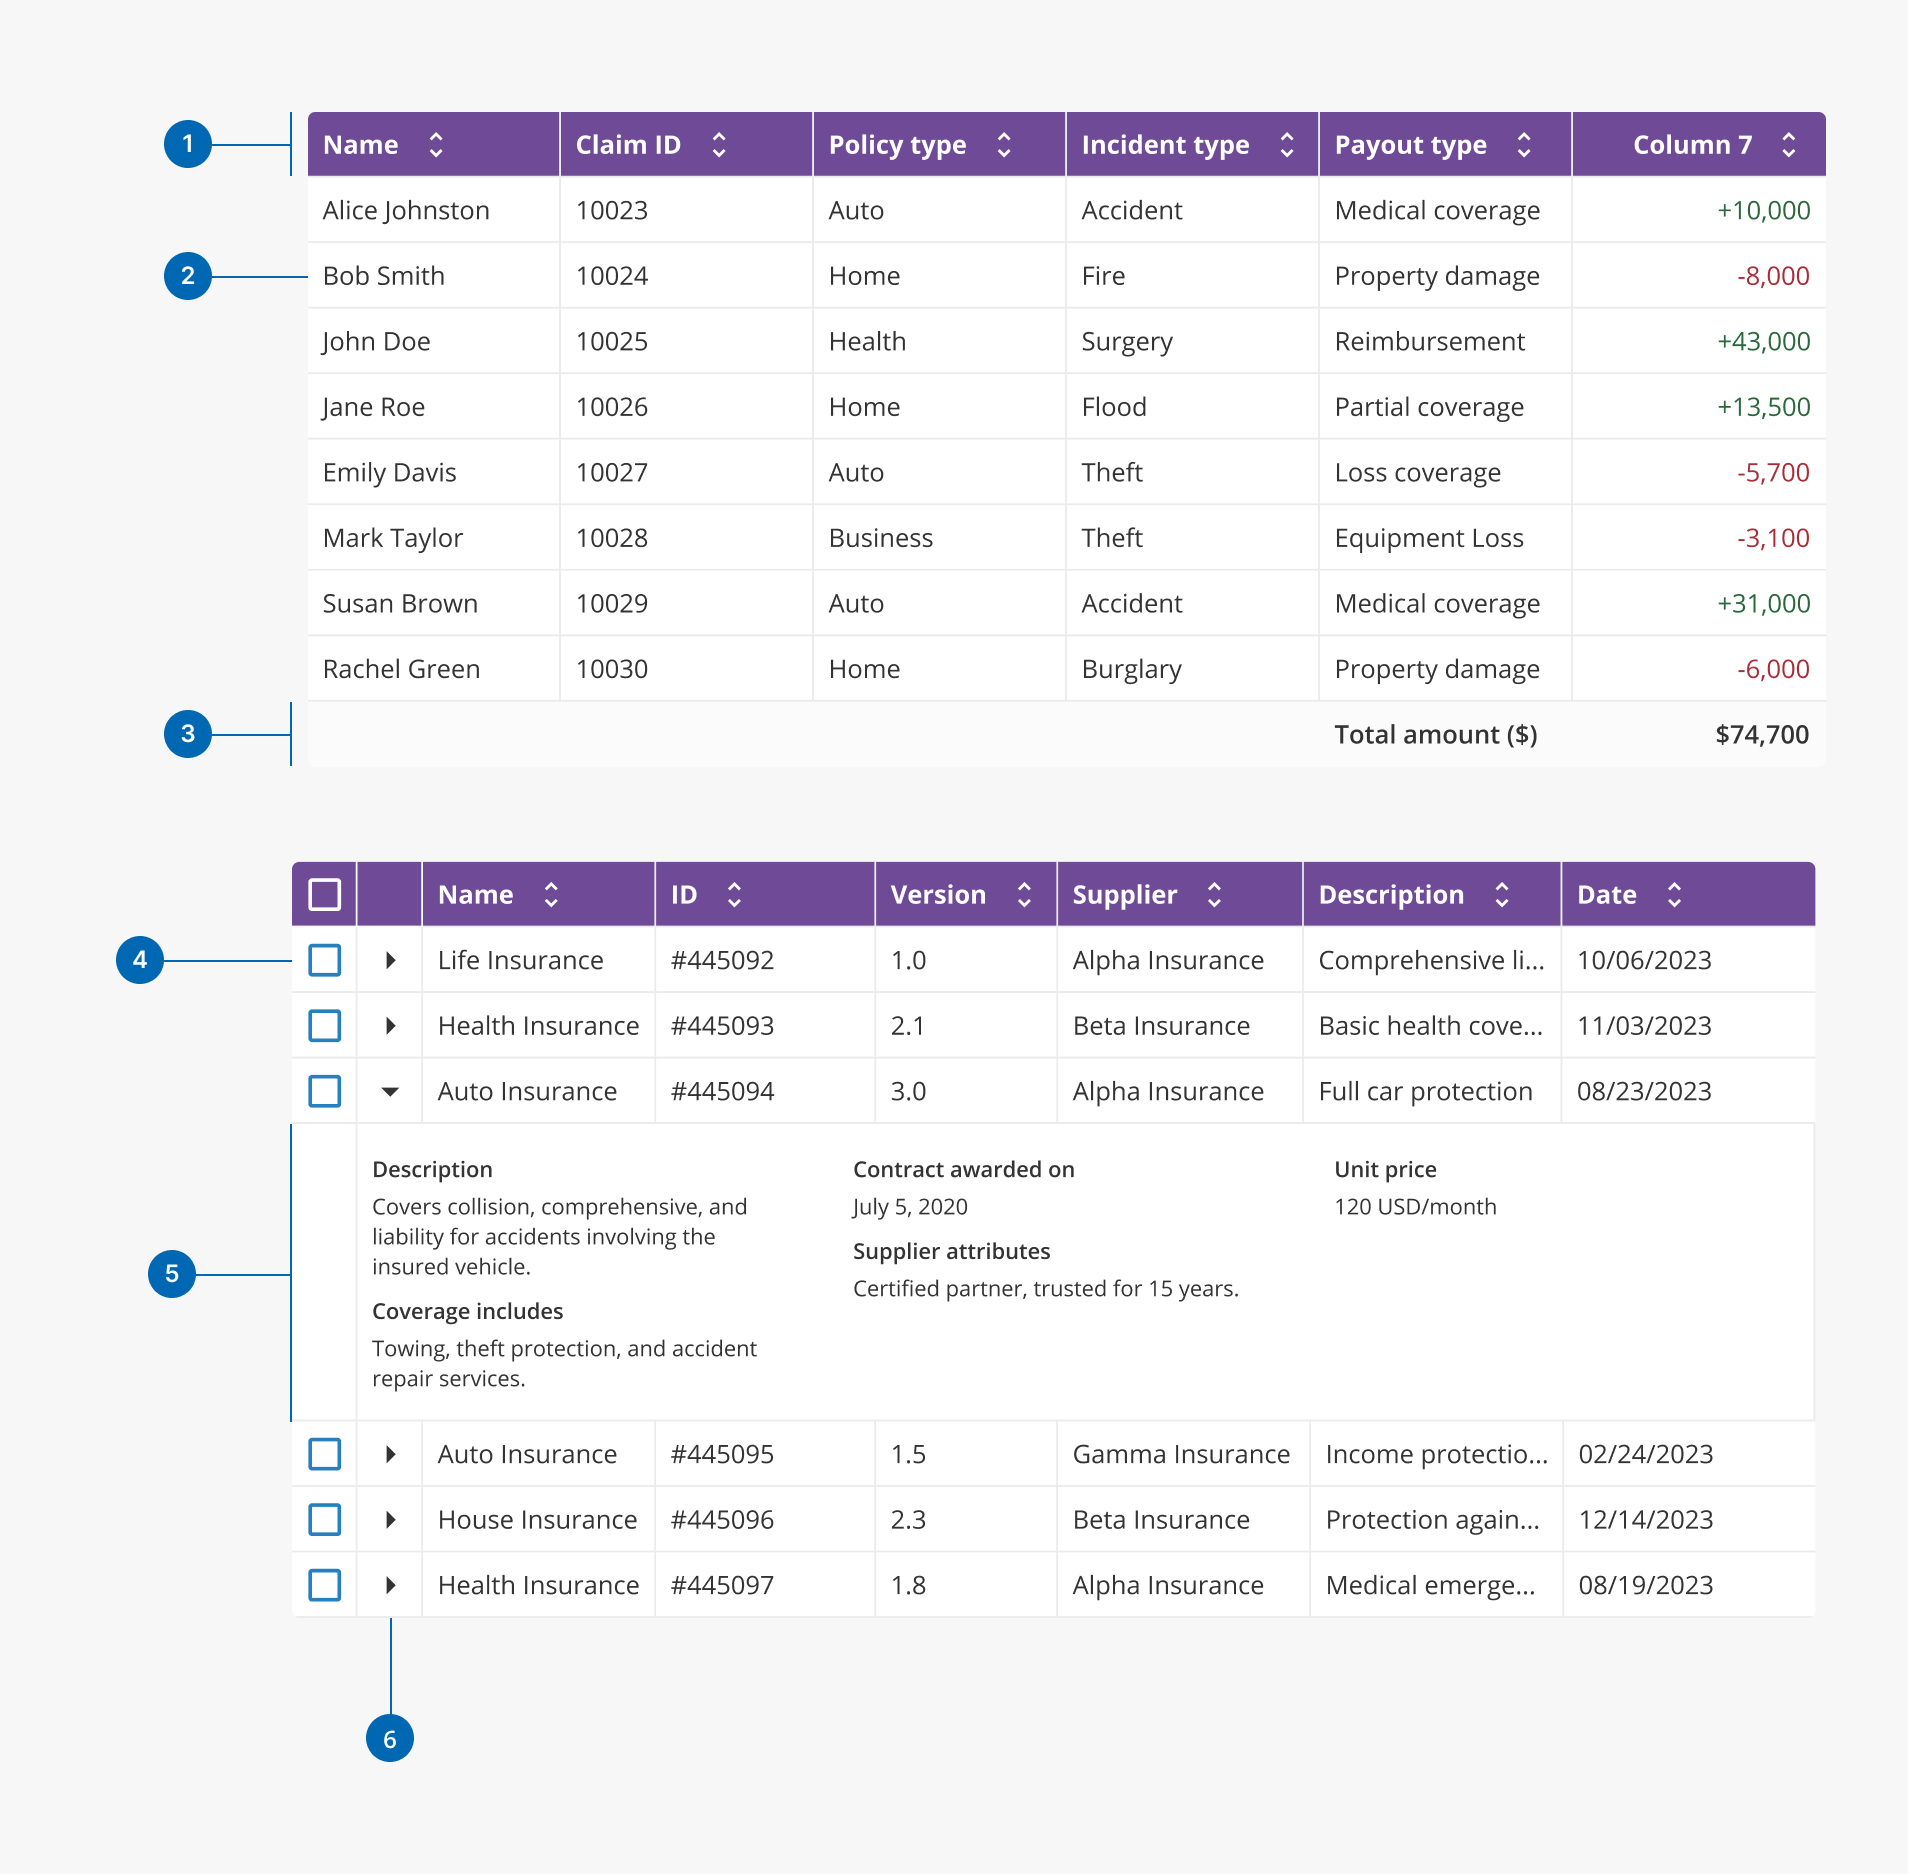Viewport: 1908px width, 1874px height.
Task: Toggle the select-all checkbox in header
Action: [x=325, y=895]
